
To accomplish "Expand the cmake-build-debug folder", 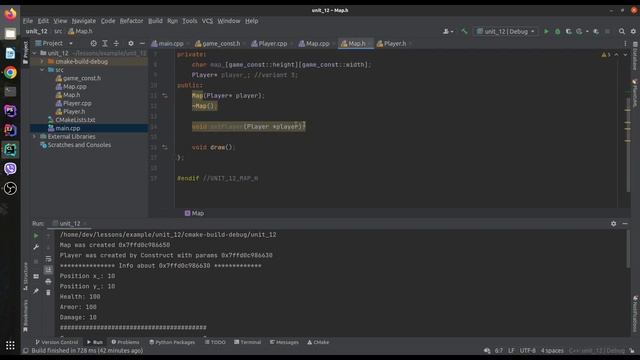I will 42,62.
